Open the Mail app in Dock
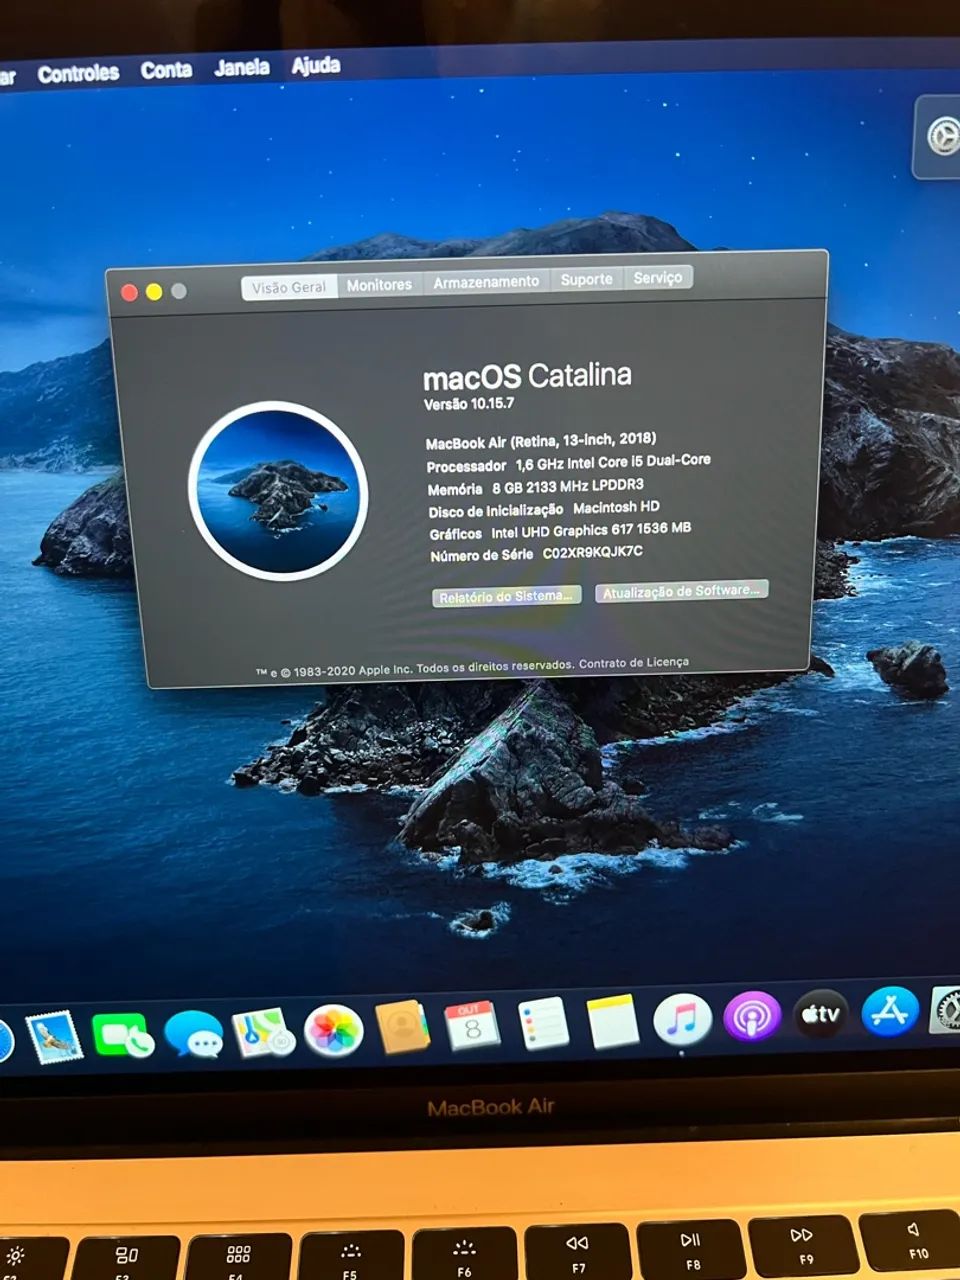 click(53, 1037)
